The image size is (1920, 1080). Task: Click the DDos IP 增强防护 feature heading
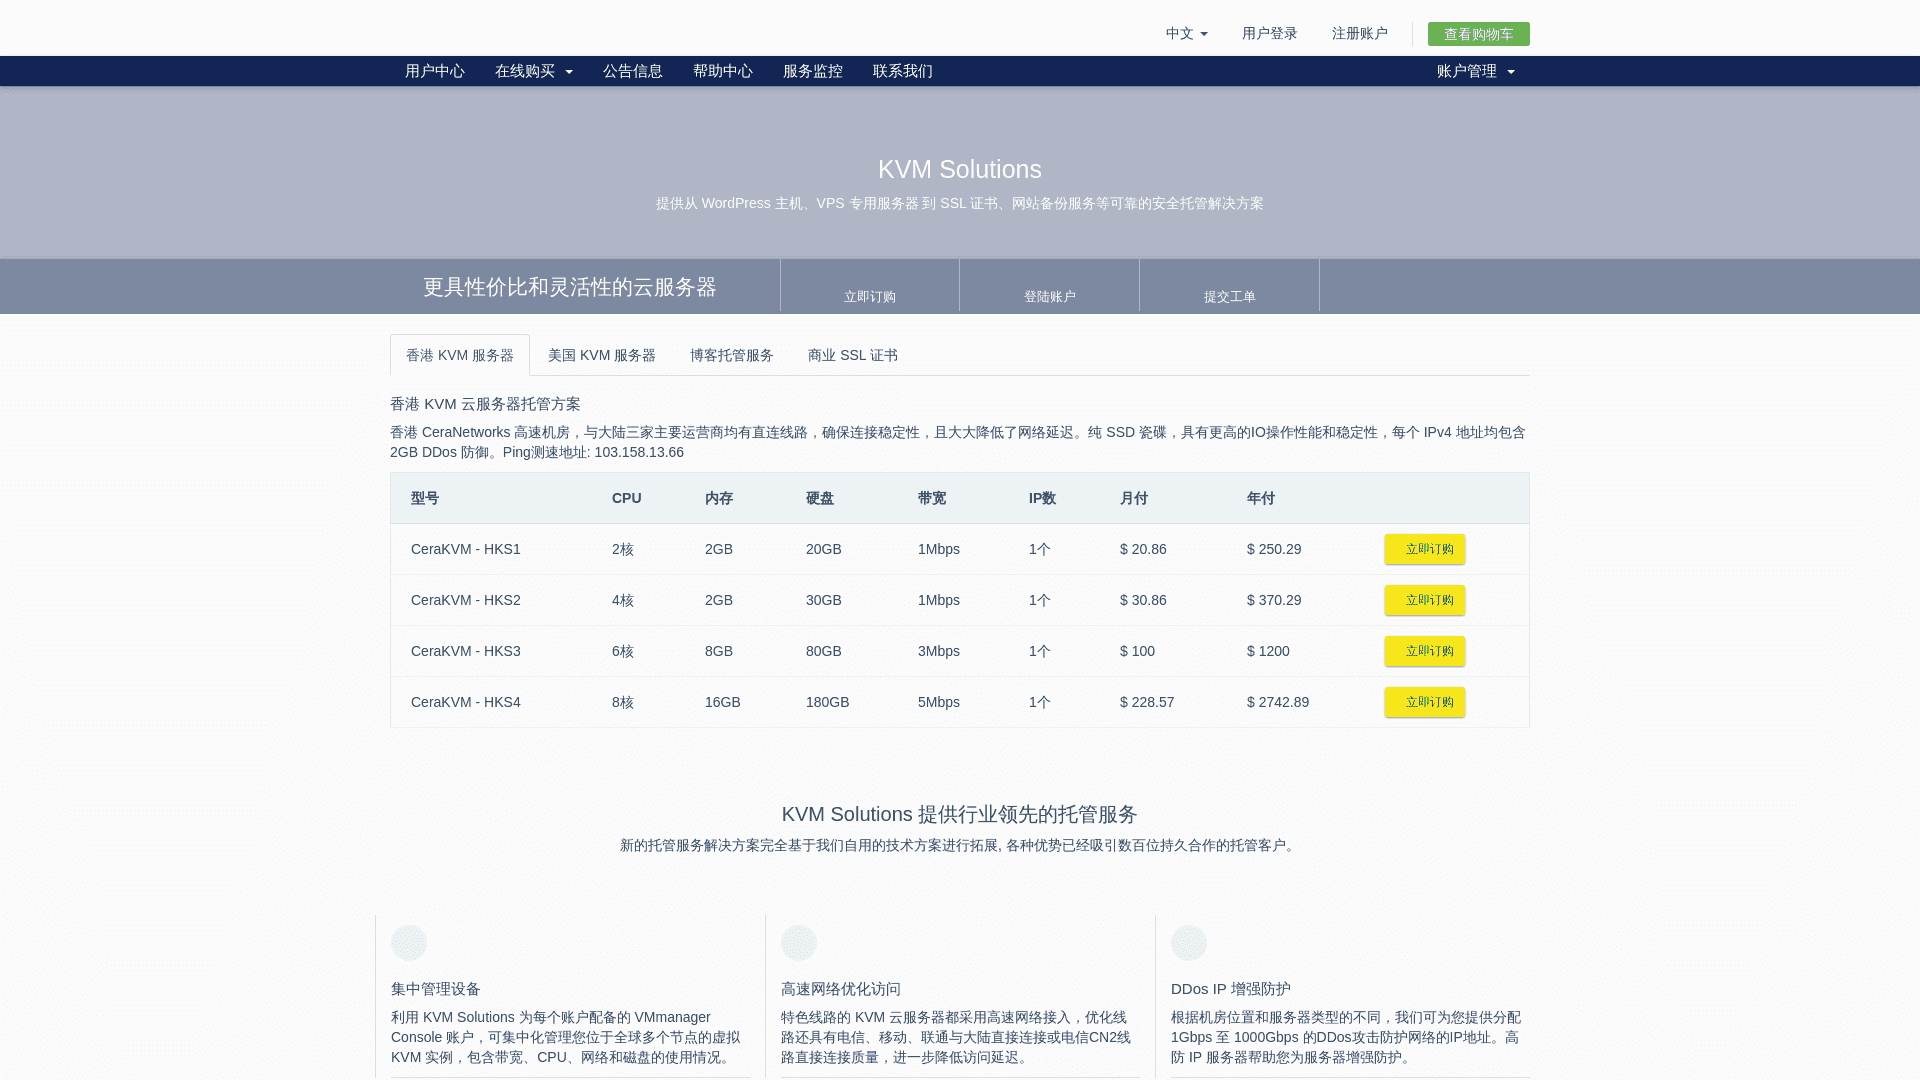click(1231, 989)
